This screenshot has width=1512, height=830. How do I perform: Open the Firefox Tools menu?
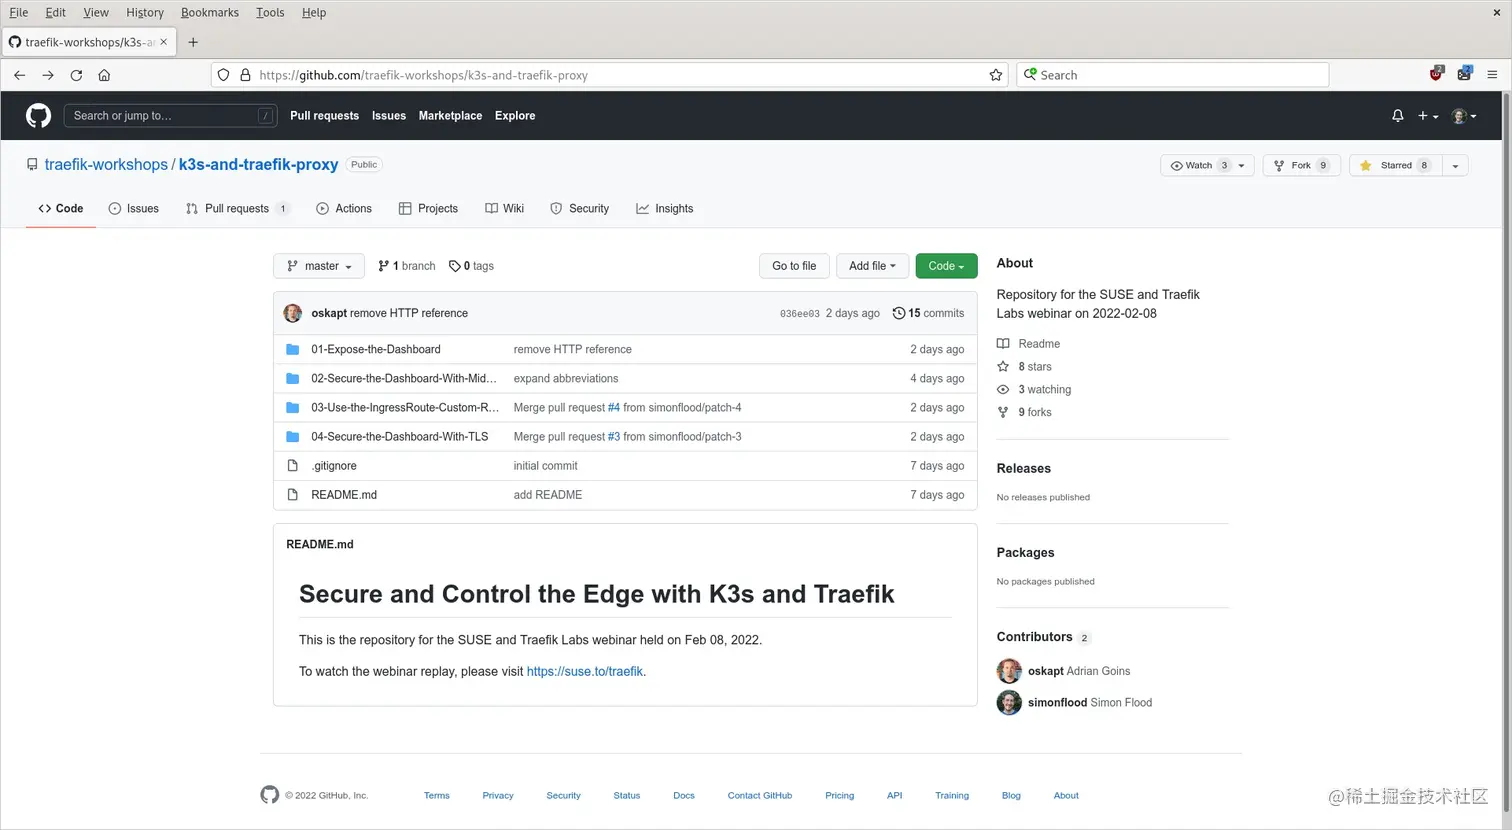(x=270, y=12)
